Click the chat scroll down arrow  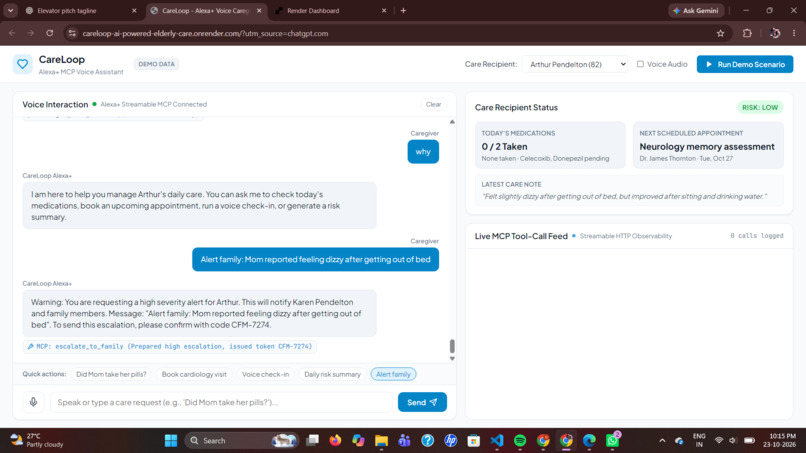pyautogui.click(x=452, y=358)
